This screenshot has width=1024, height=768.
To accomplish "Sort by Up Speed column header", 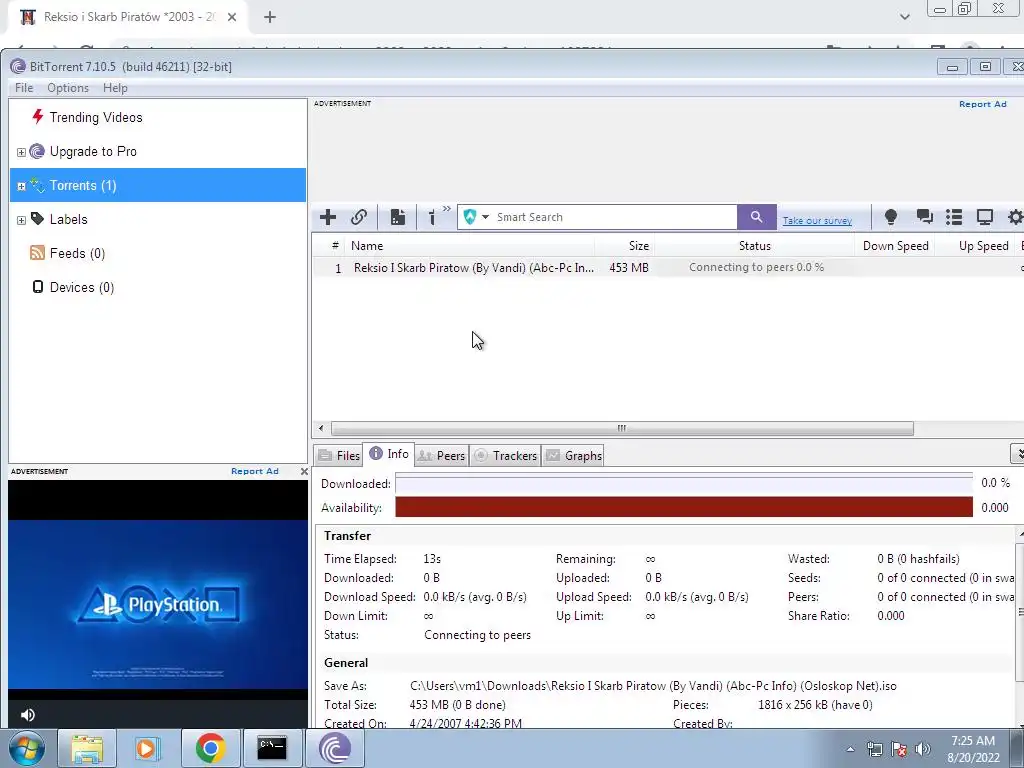I will (975, 246).
